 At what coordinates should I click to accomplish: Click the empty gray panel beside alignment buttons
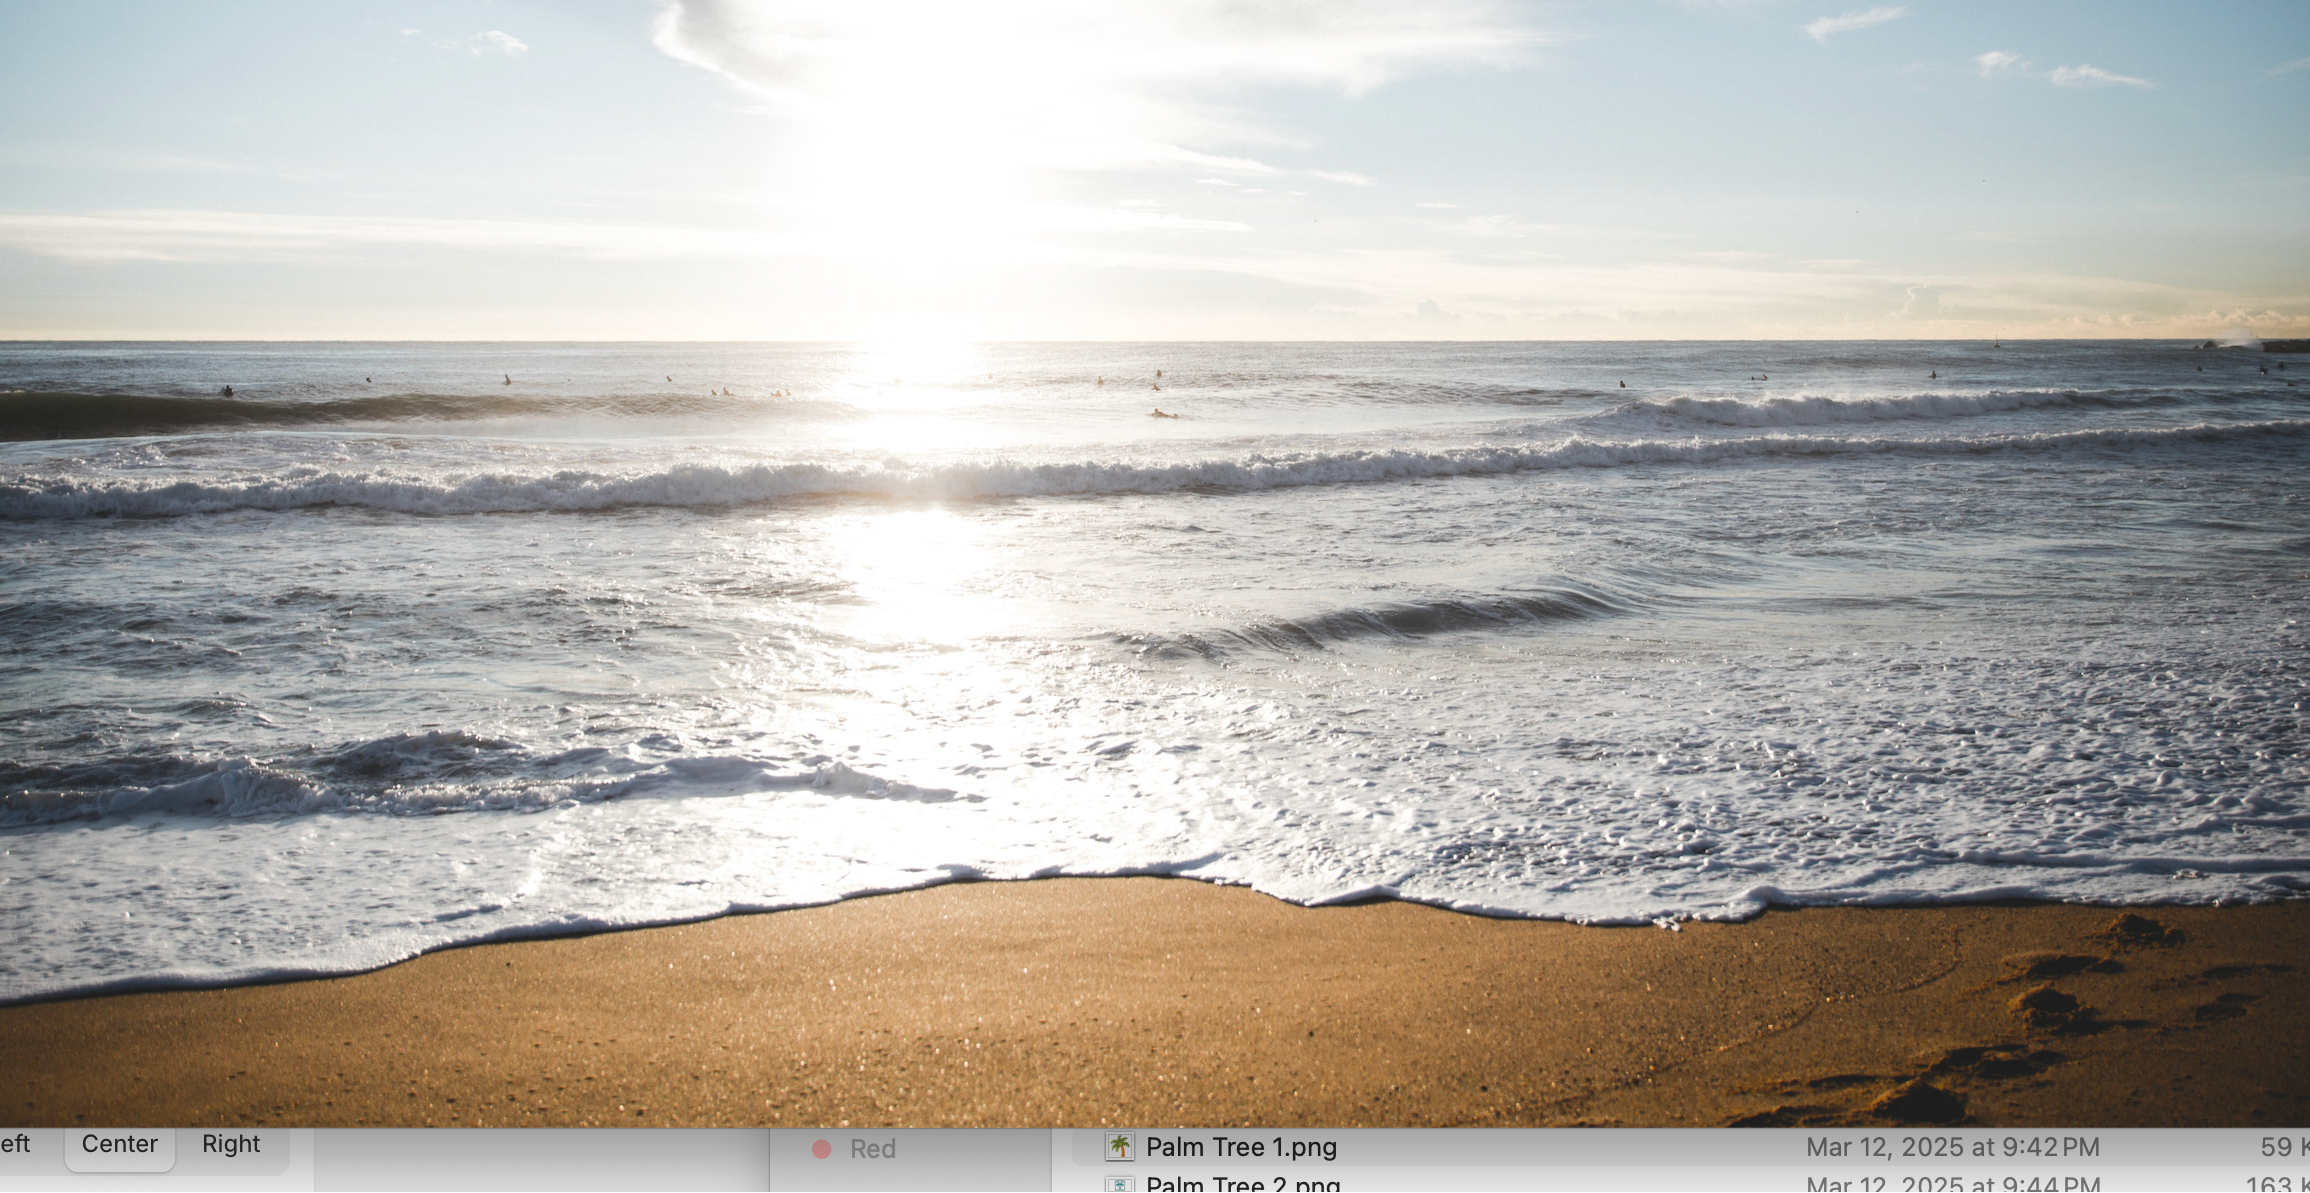tap(540, 1160)
